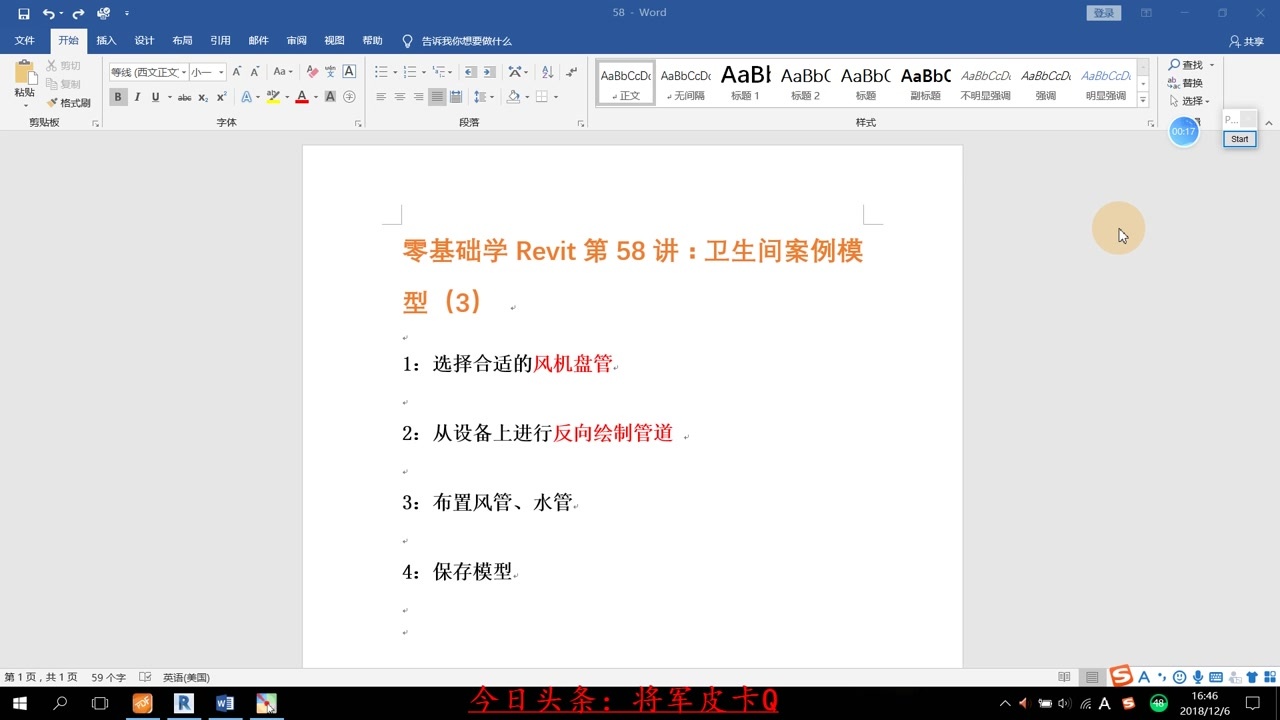
Task: Click the Start button of the recorder
Action: pyautogui.click(x=1240, y=139)
